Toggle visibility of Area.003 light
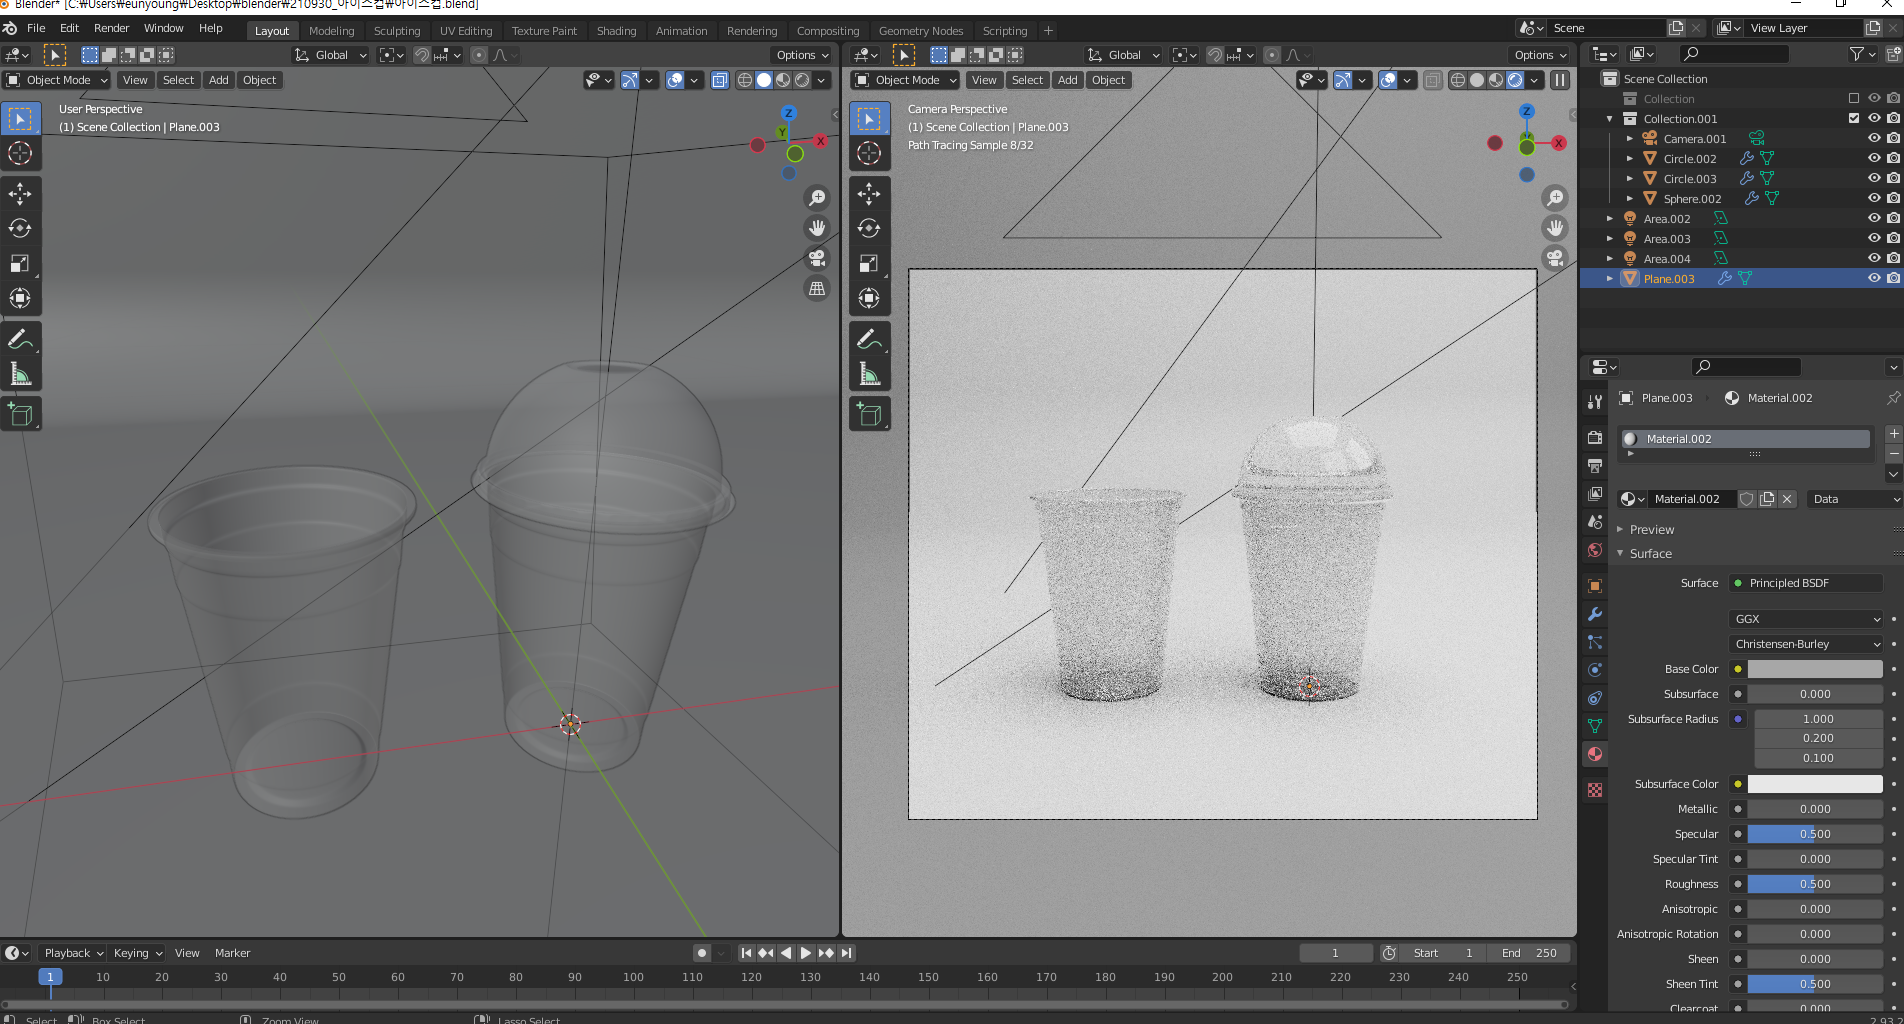 tap(1874, 239)
